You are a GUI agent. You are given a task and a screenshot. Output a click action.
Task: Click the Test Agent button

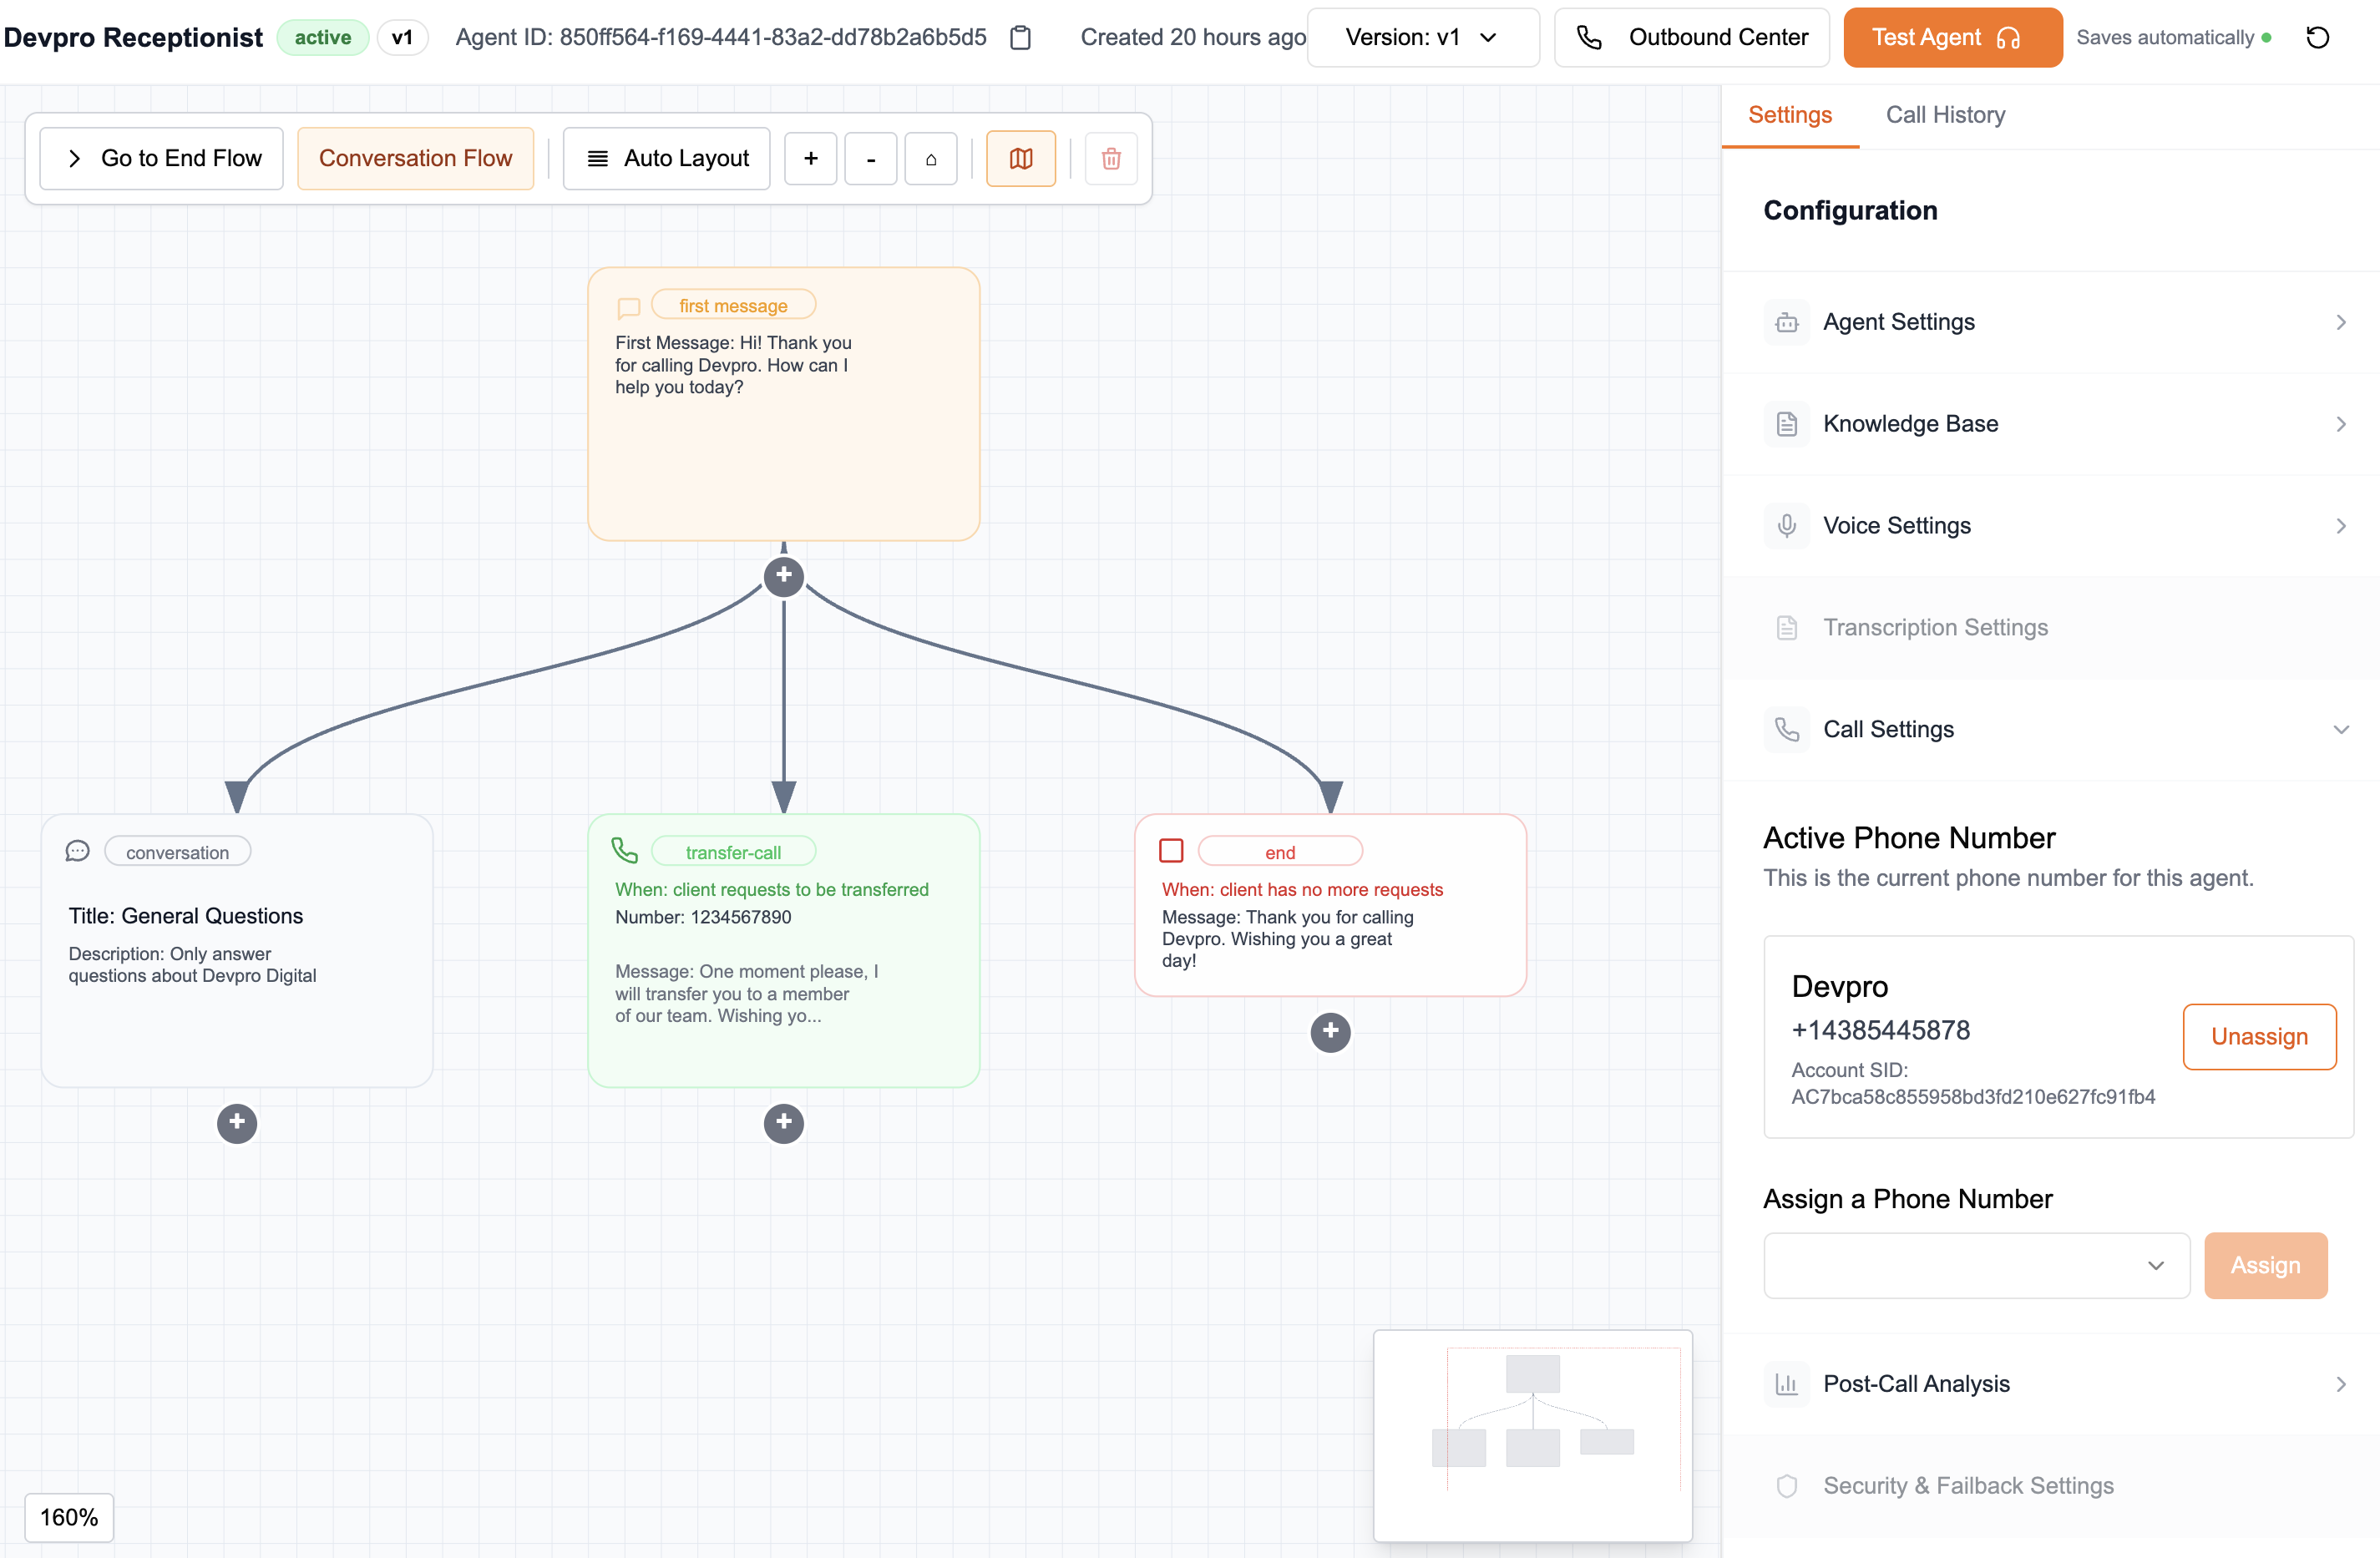point(1951,38)
